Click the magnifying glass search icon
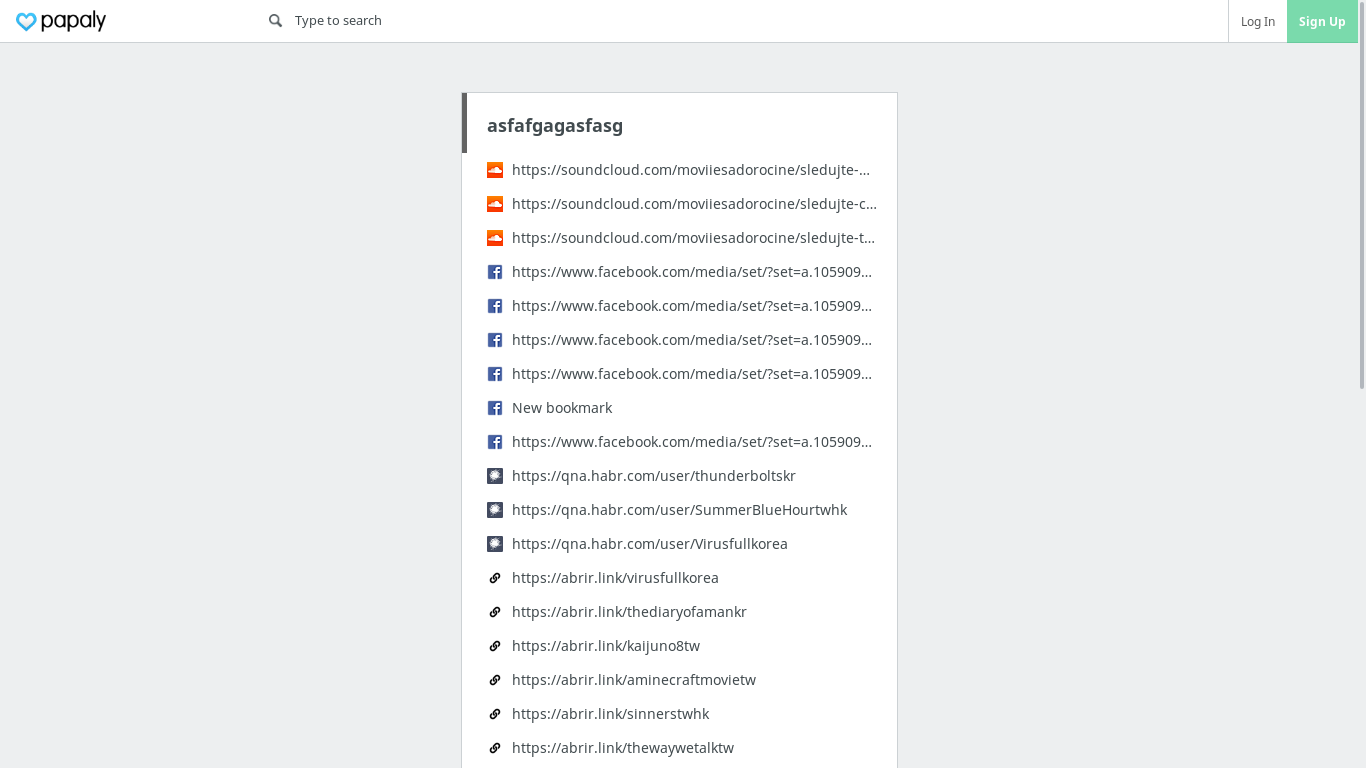The width and height of the screenshot is (1366, 768). click(x=275, y=21)
